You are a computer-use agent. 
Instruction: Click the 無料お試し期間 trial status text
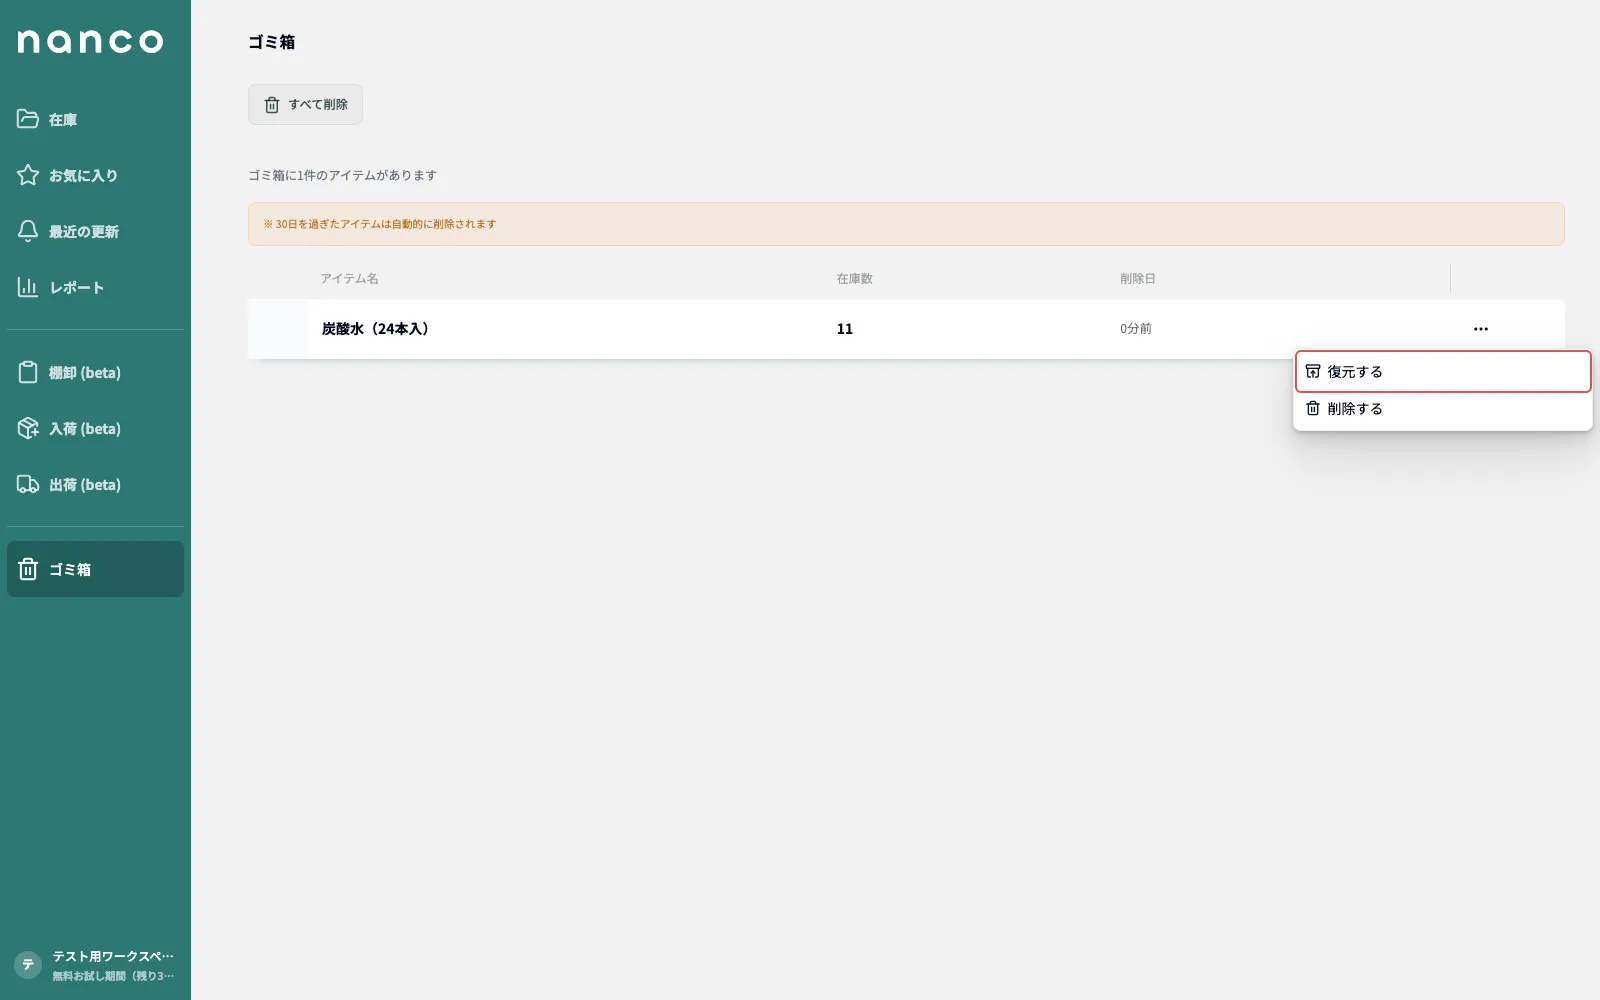113,976
